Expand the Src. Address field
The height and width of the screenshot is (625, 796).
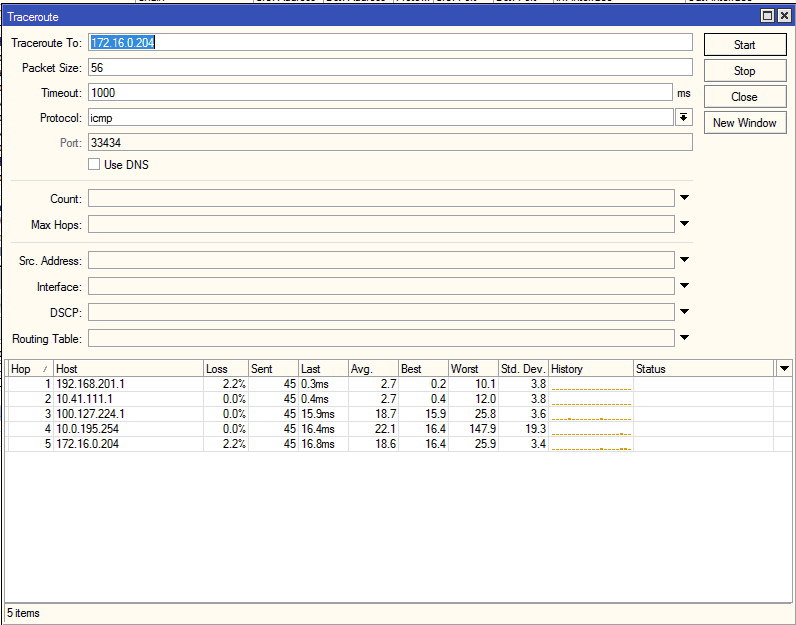684,260
